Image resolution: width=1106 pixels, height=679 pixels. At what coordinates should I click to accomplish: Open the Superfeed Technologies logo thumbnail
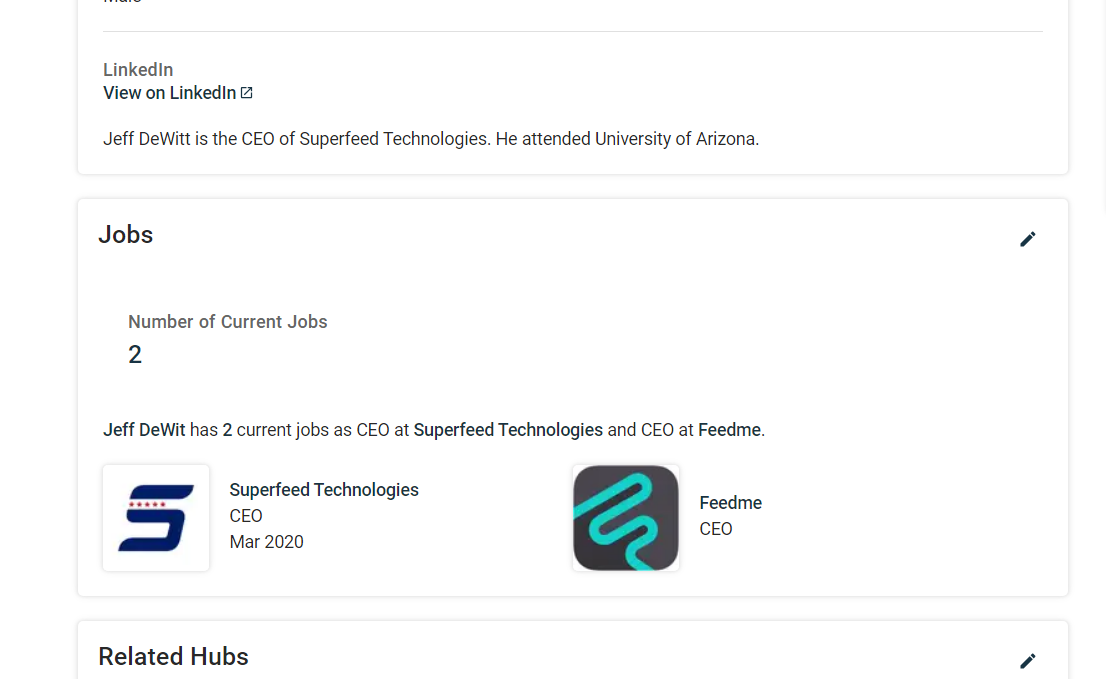tap(156, 518)
